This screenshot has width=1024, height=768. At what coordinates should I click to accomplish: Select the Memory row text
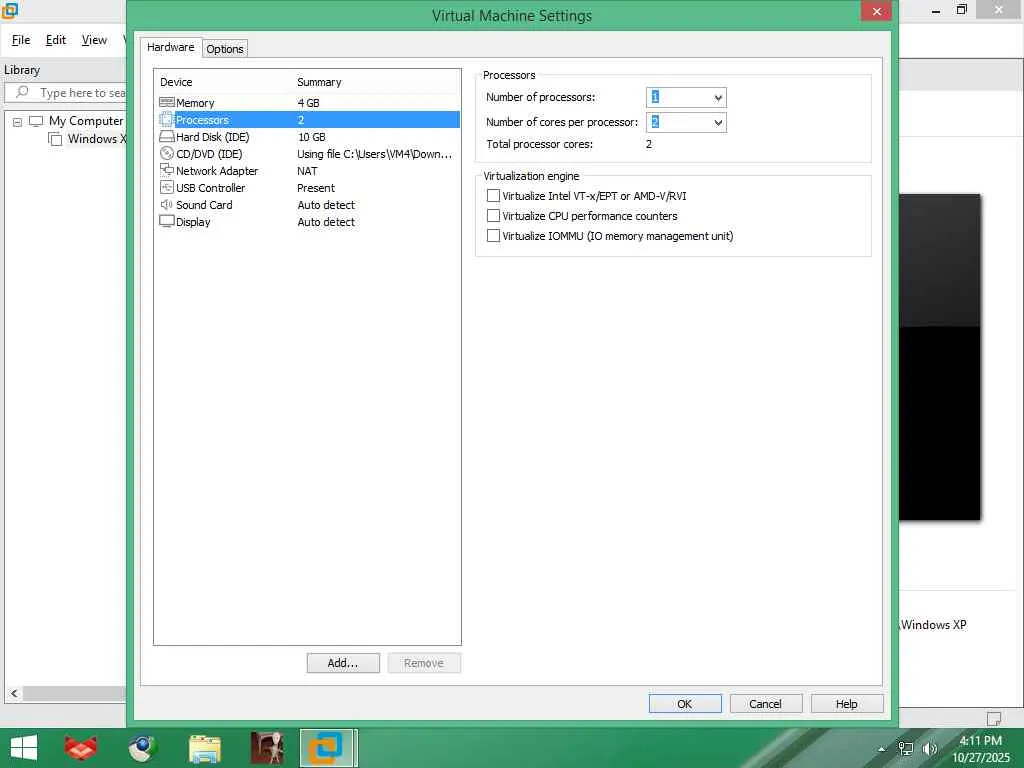coord(195,103)
